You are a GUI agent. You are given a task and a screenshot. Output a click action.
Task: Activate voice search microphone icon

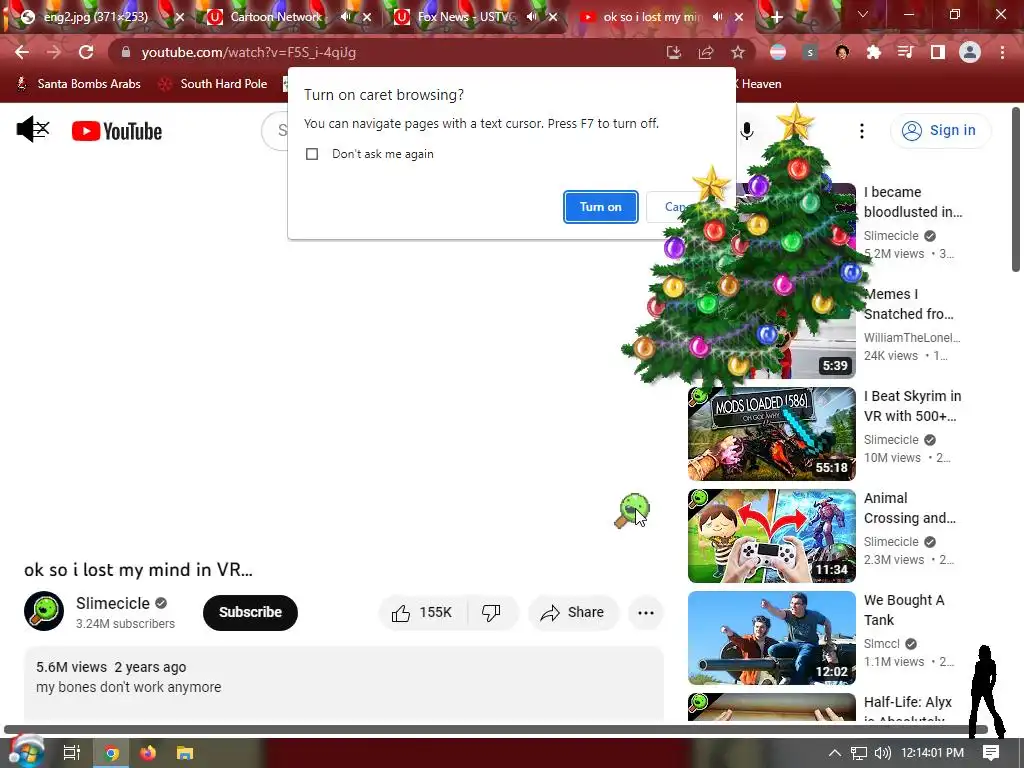click(x=746, y=131)
